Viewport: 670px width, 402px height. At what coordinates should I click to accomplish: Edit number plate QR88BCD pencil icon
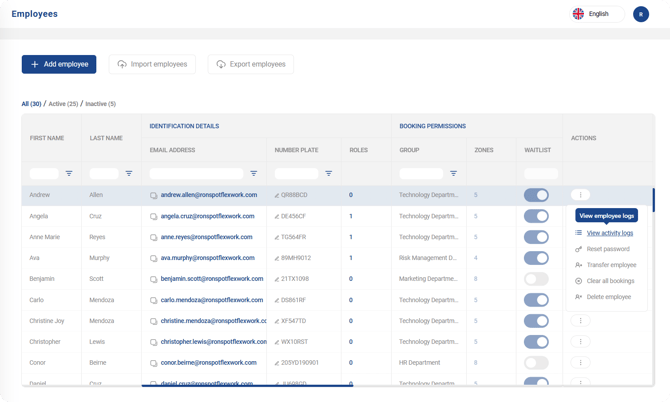pyautogui.click(x=277, y=195)
